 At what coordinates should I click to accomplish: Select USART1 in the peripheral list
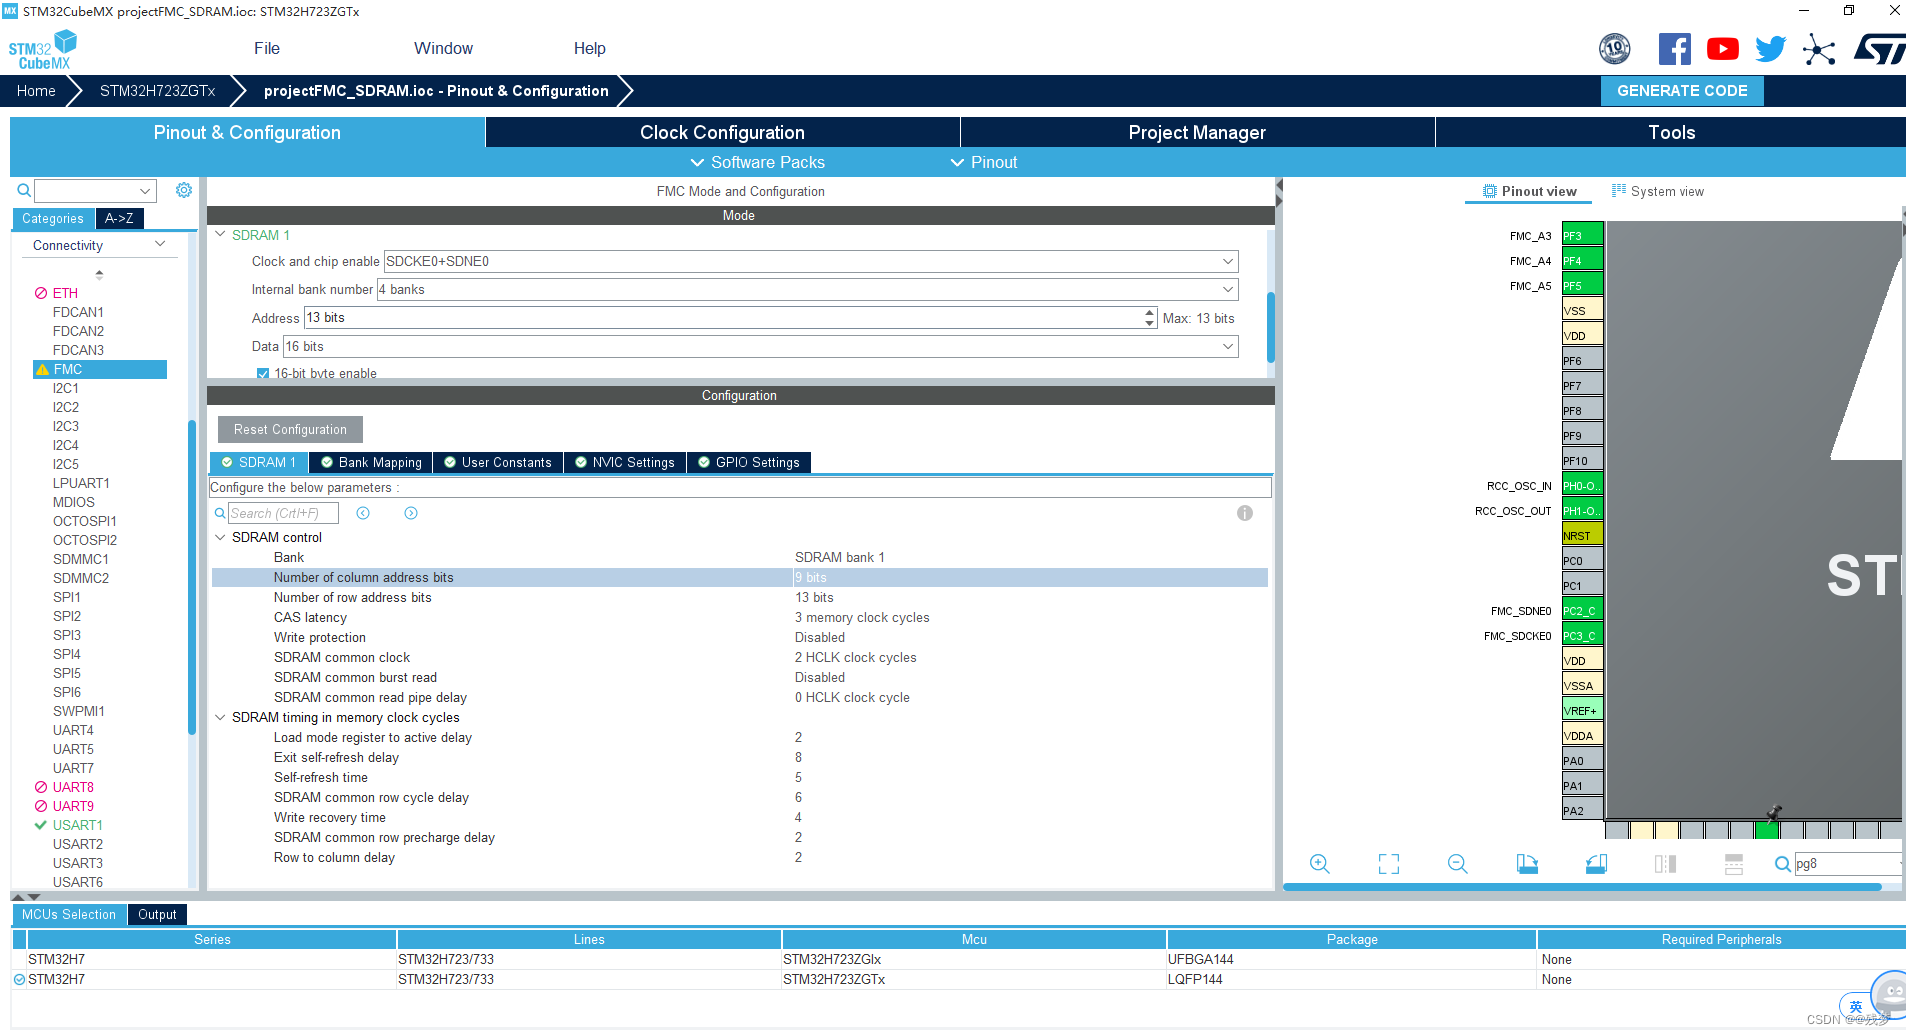click(78, 825)
